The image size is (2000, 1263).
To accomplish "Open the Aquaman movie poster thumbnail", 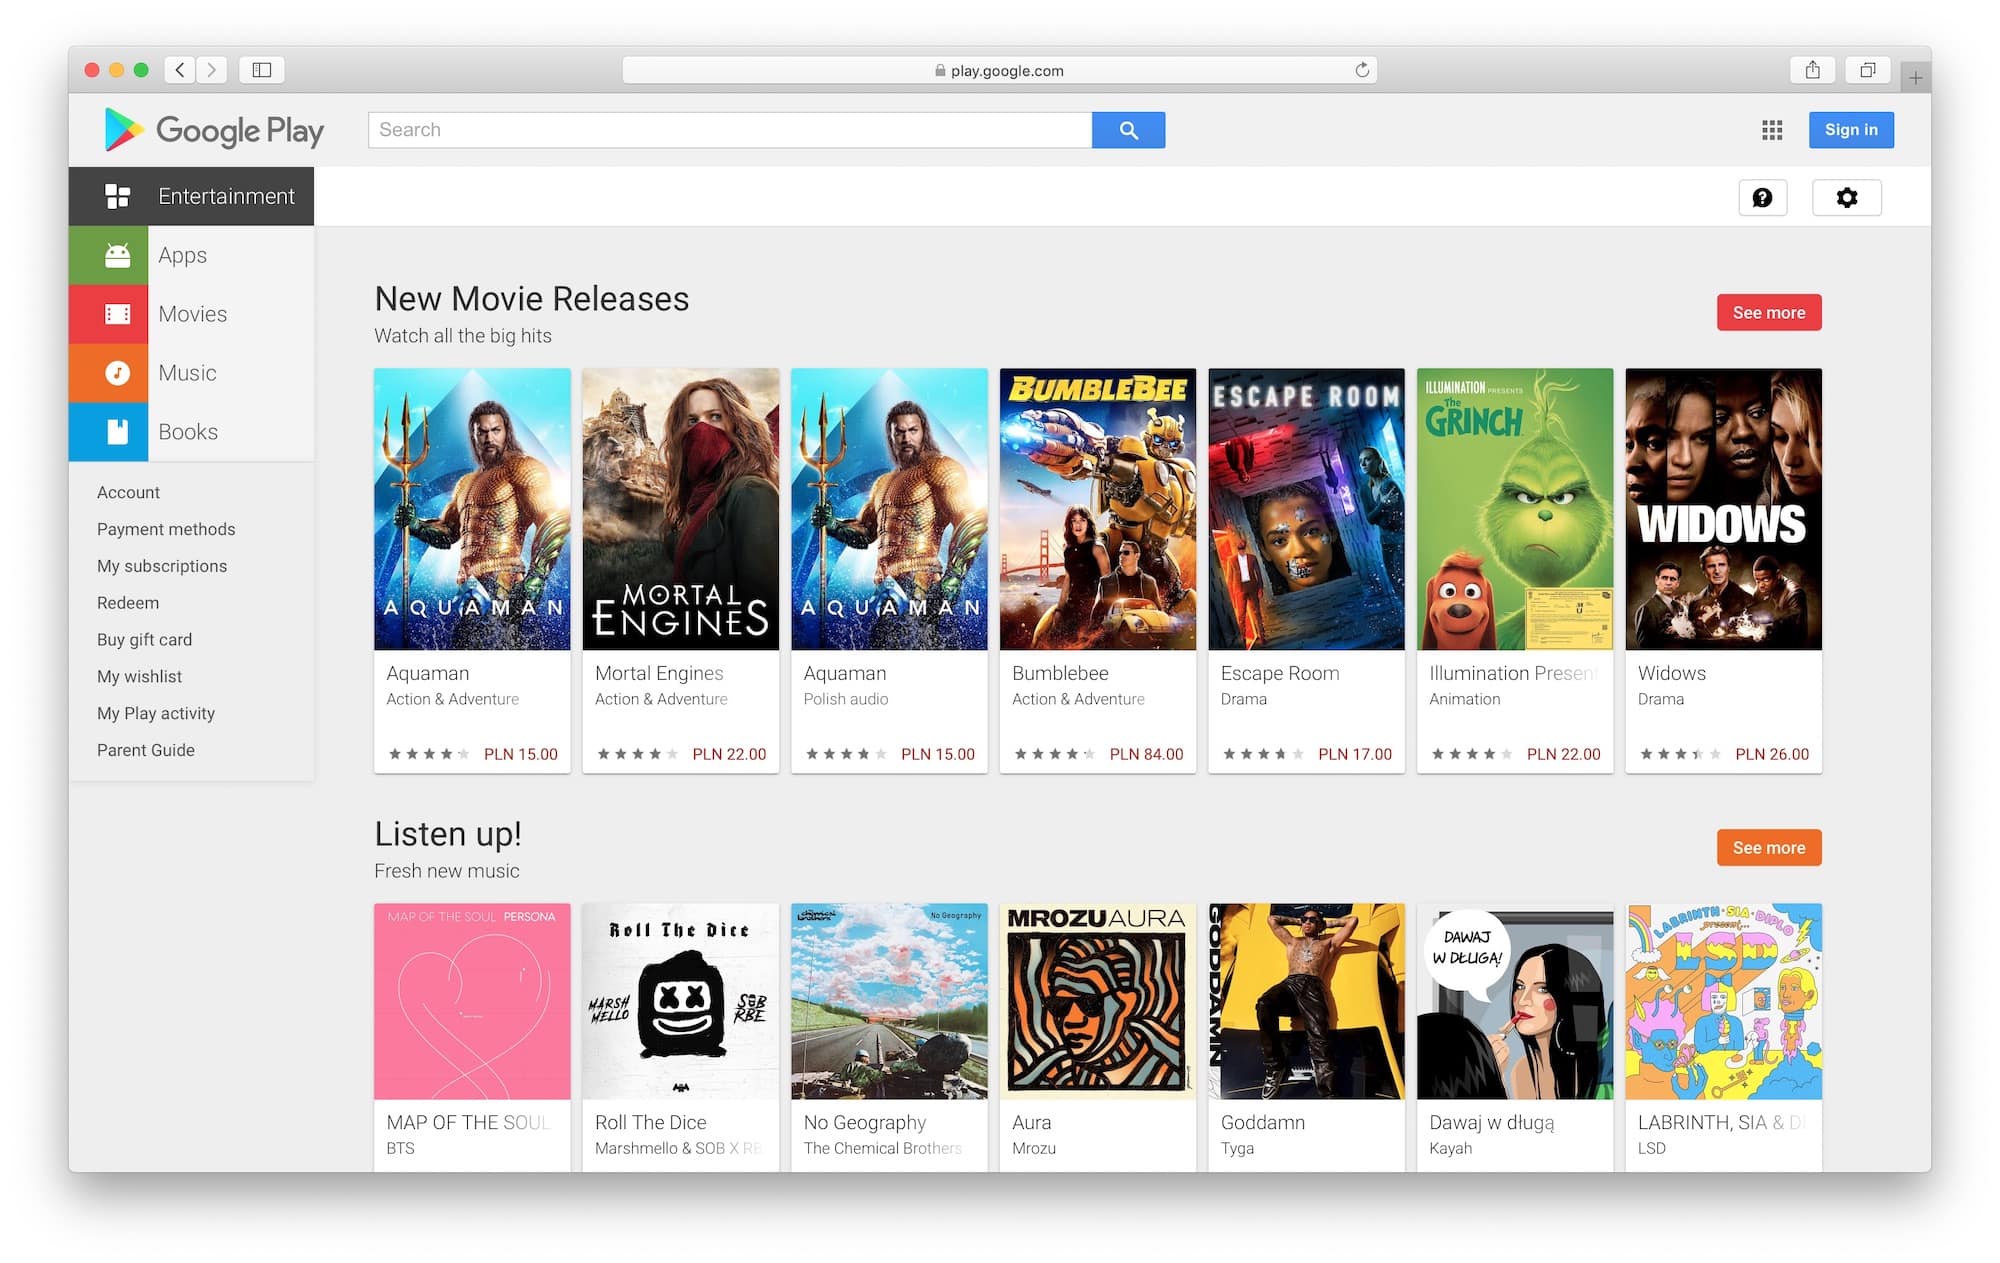I will (472, 510).
